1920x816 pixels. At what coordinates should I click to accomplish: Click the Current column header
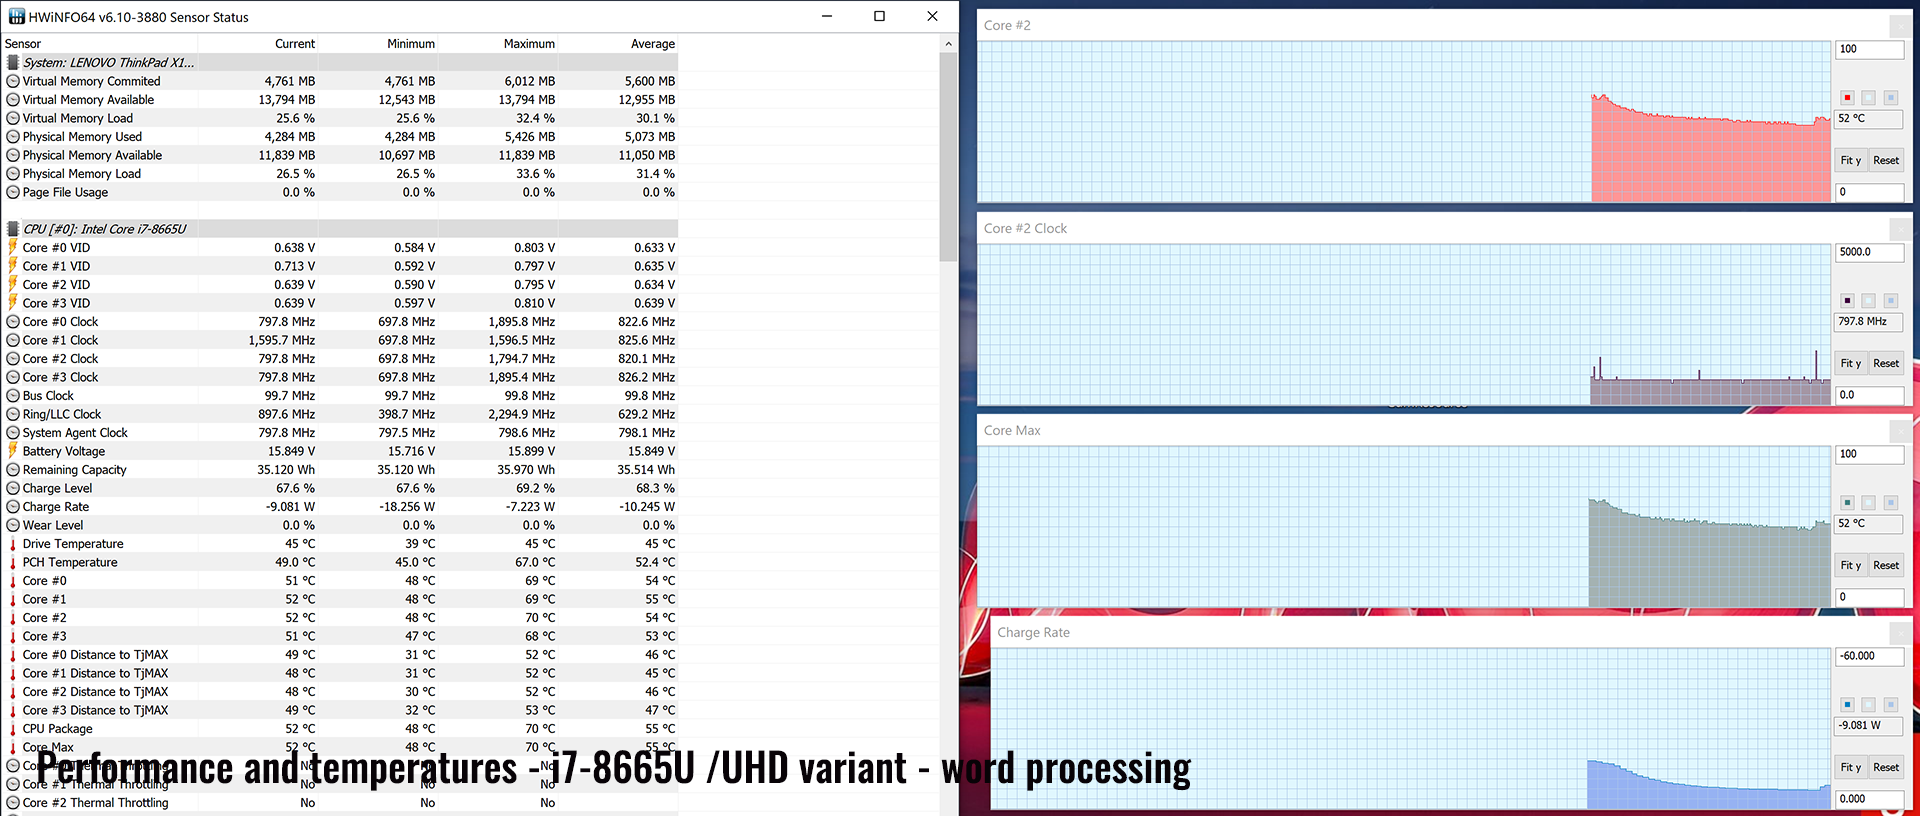click(x=258, y=44)
